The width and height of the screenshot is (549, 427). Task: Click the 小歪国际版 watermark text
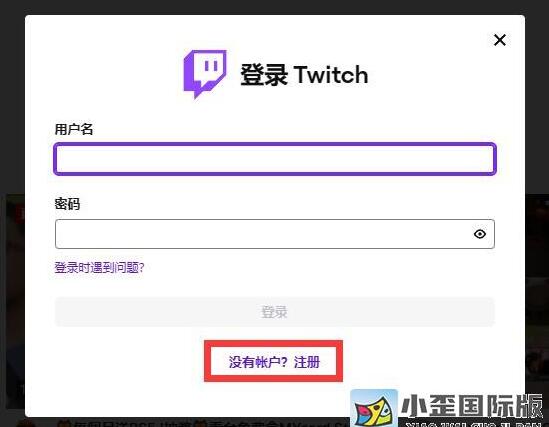point(472,406)
